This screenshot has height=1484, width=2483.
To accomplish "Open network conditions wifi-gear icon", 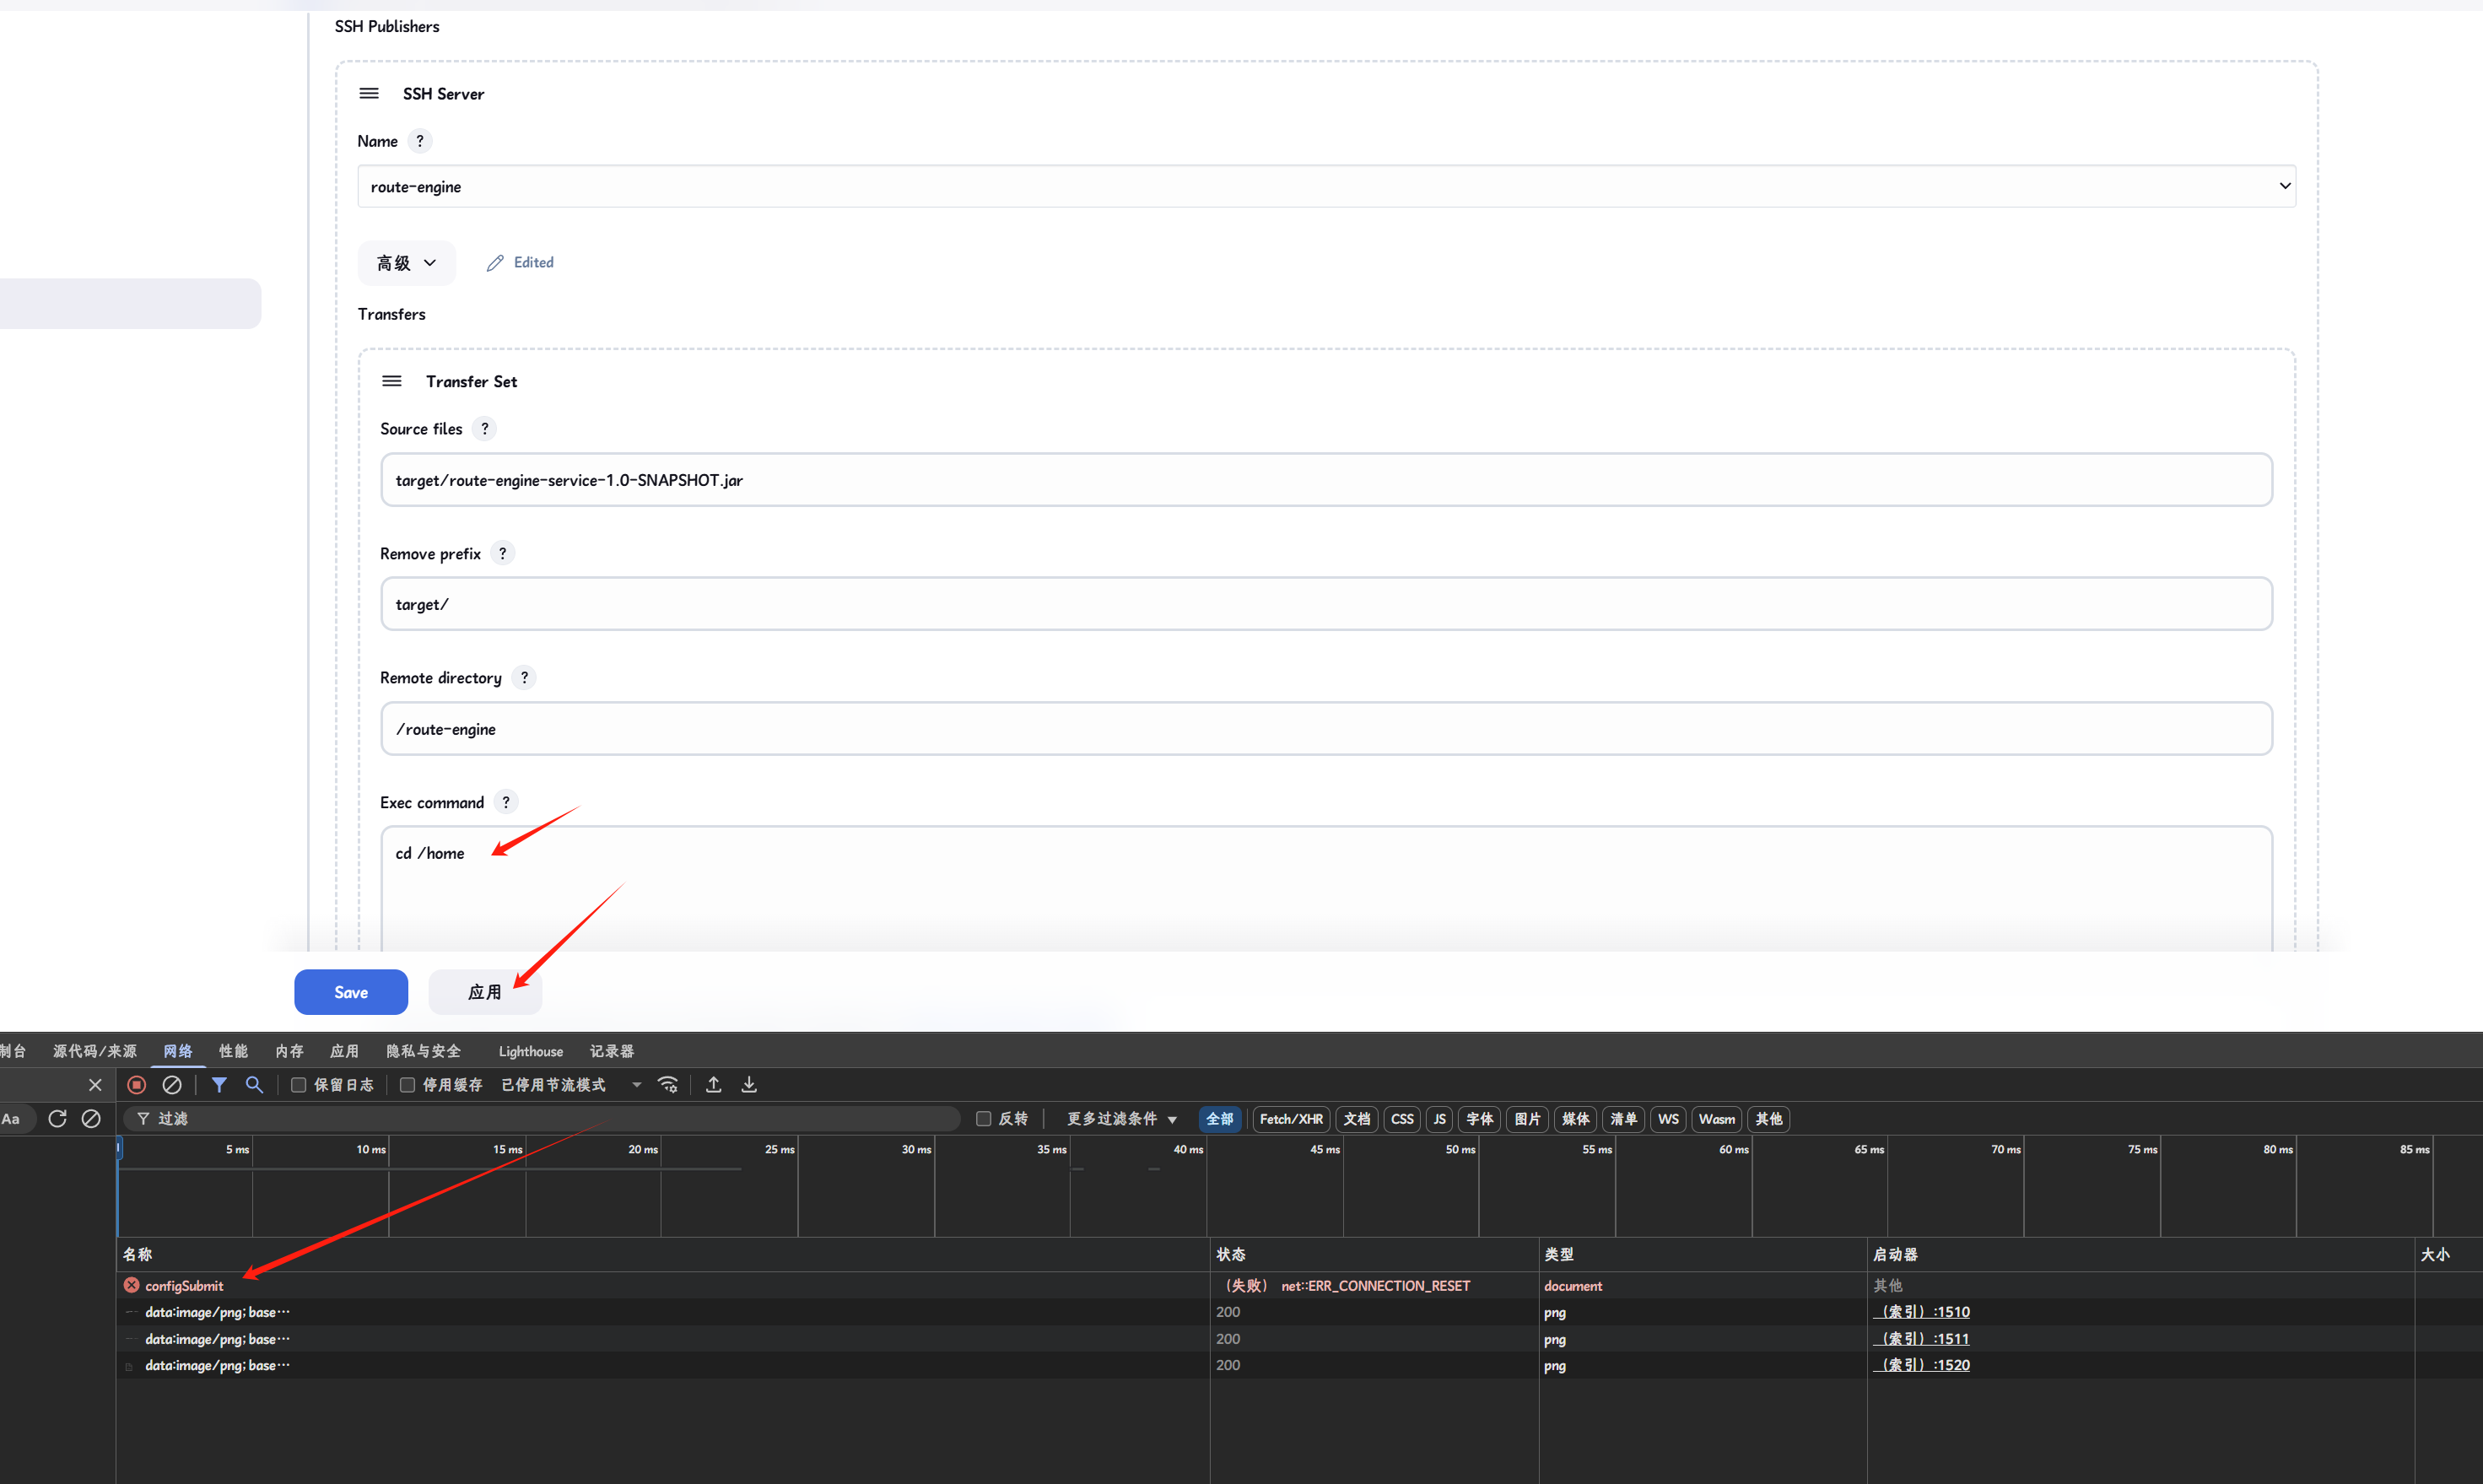I will click(x=668, y=1085).
